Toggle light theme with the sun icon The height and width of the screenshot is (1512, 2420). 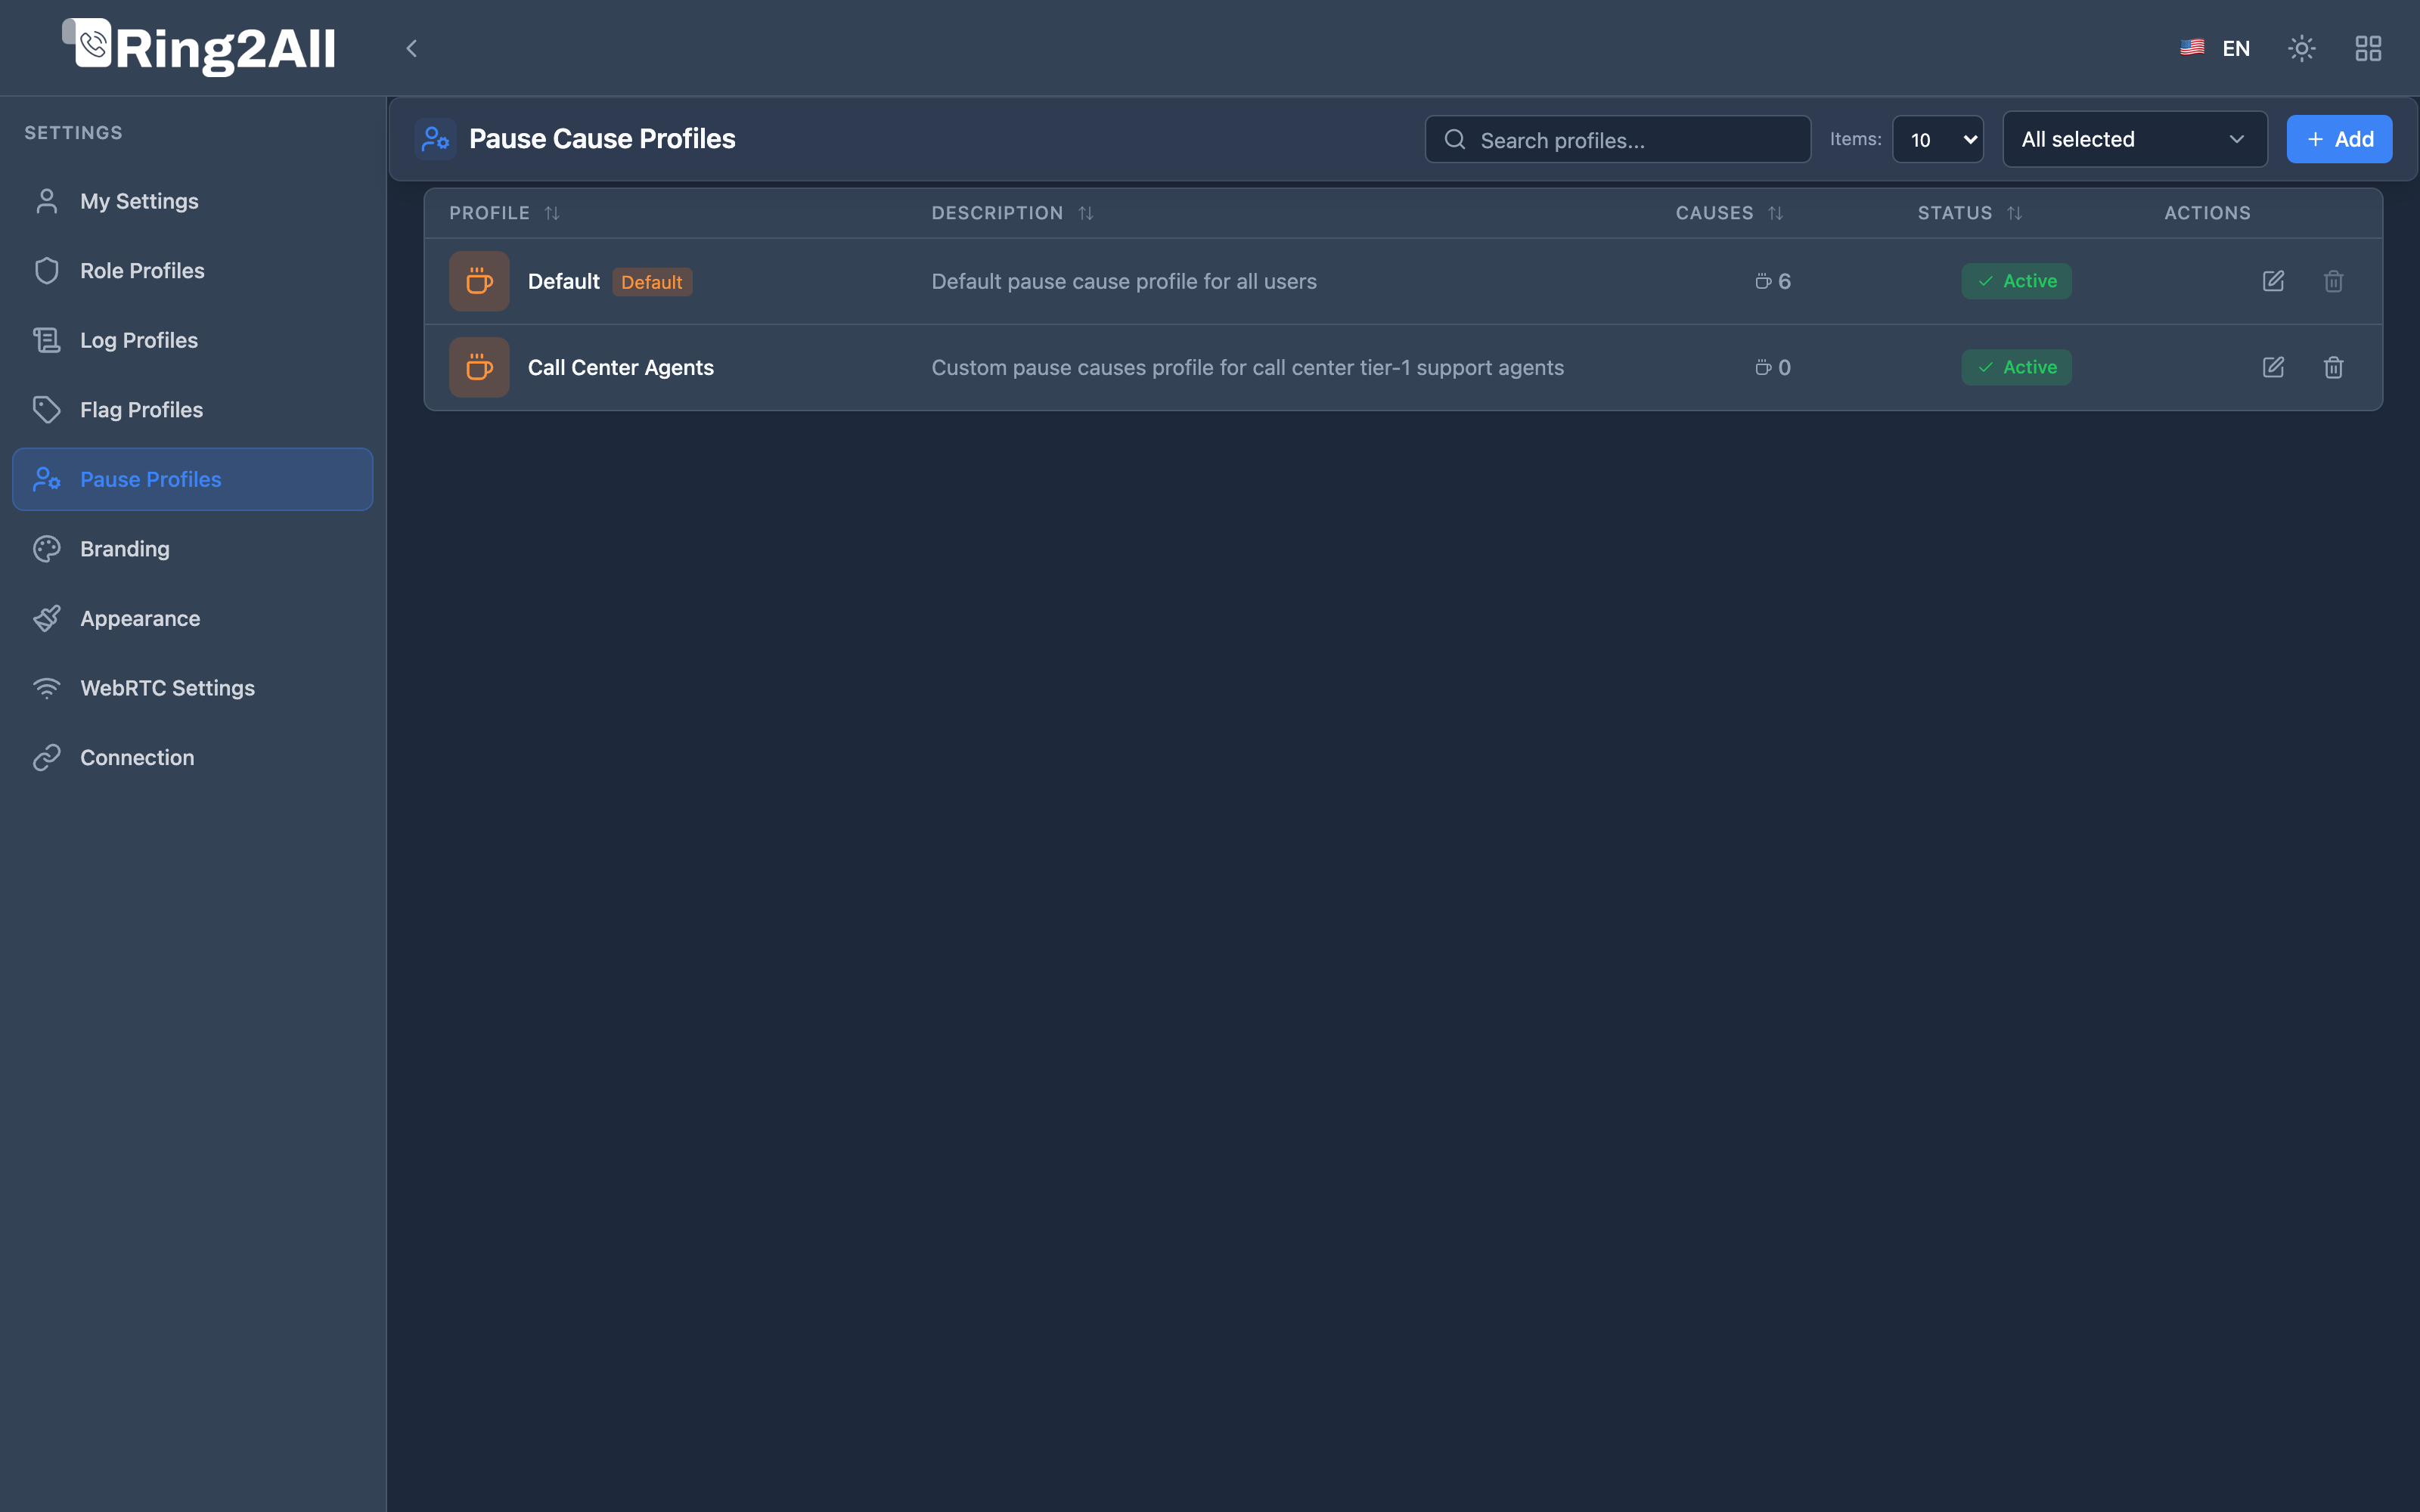pyautogui.click(x=2301, y=48)
